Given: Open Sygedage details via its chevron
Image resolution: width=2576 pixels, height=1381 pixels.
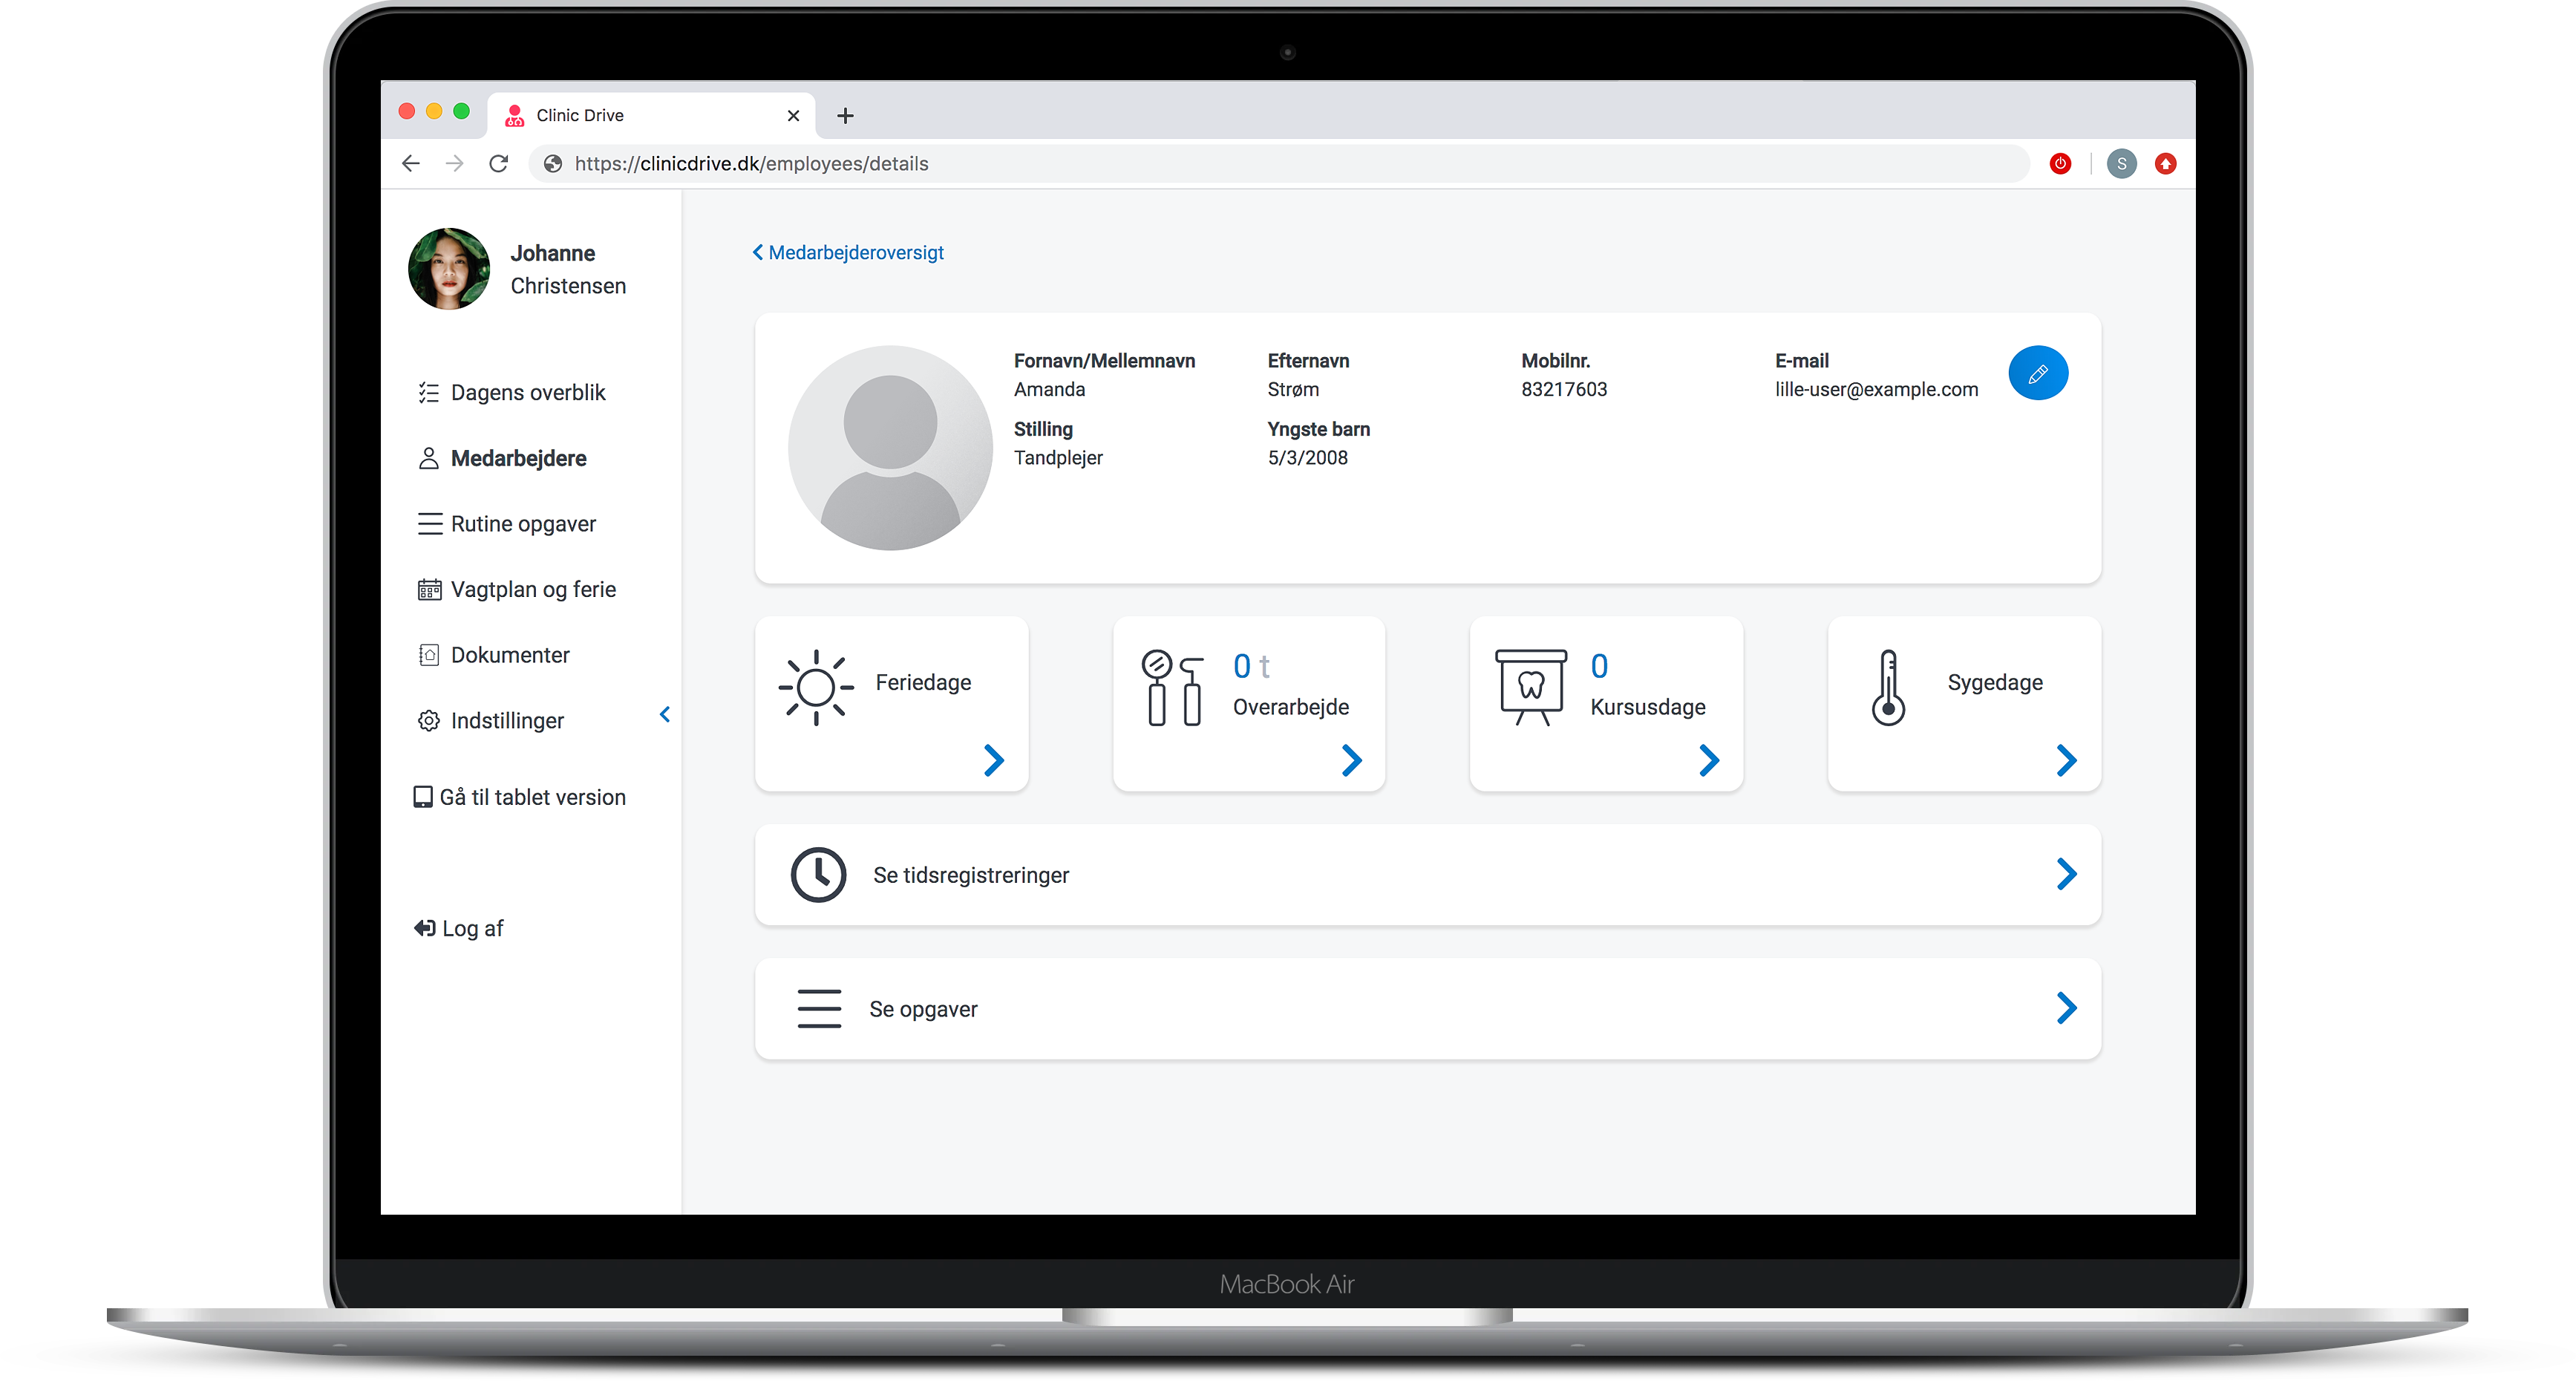Looking at the screenshot, I should click(x=2066, y=760).
